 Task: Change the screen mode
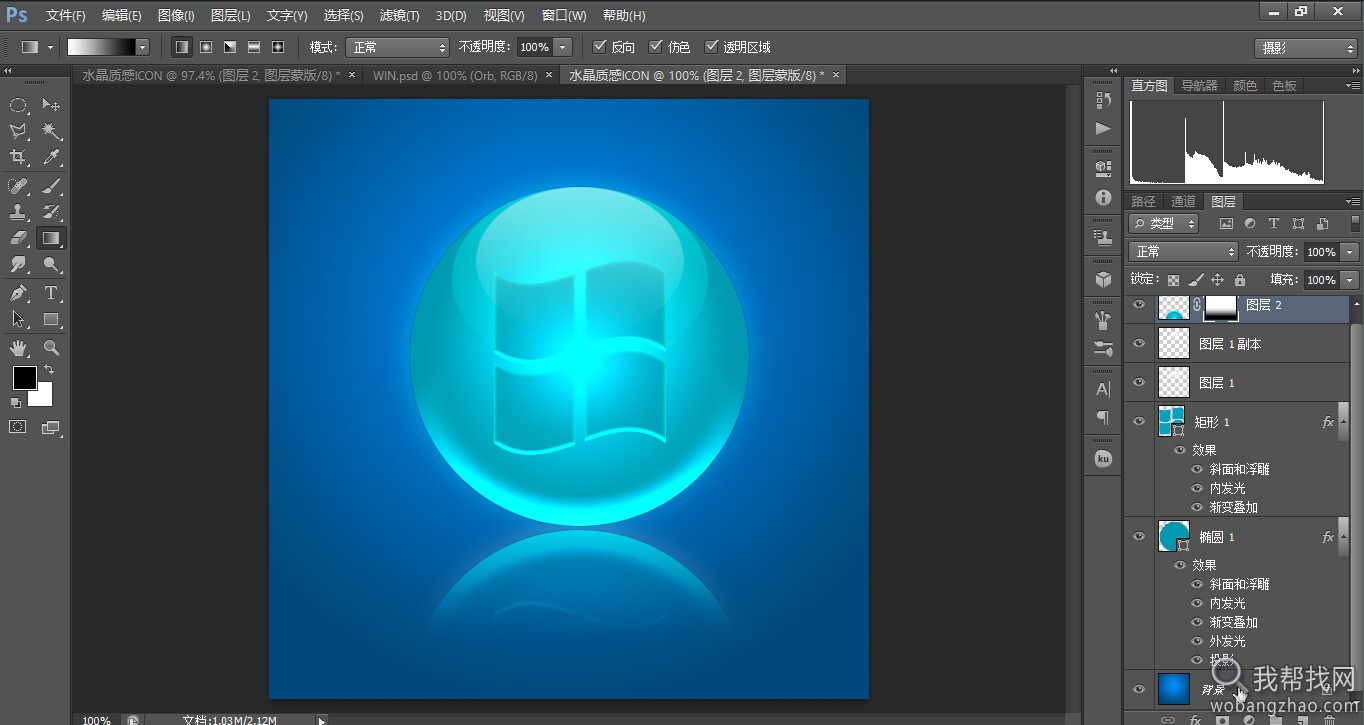pos(51,427)
